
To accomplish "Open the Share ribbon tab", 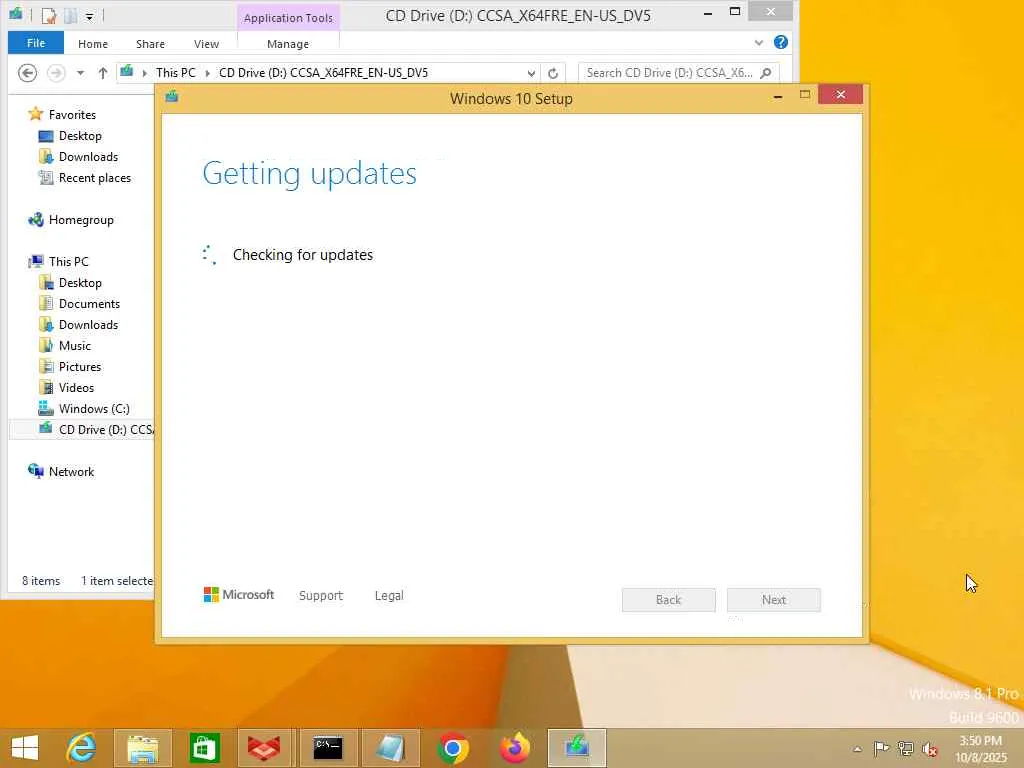I will point(150,44).
